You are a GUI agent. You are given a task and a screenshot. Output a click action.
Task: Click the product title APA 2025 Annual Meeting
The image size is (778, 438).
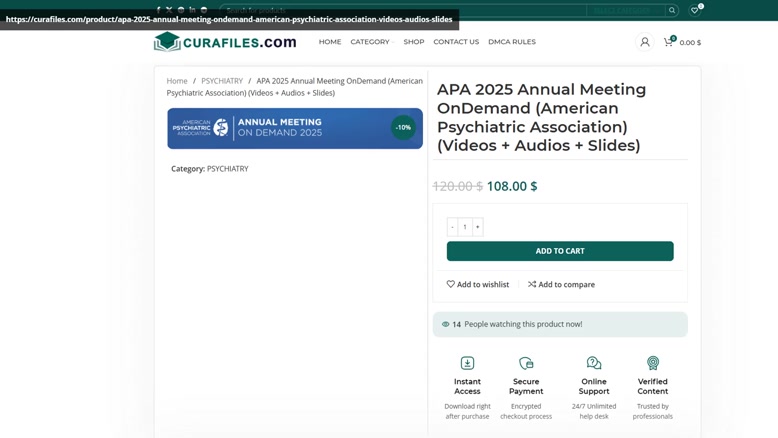(541, 118)
